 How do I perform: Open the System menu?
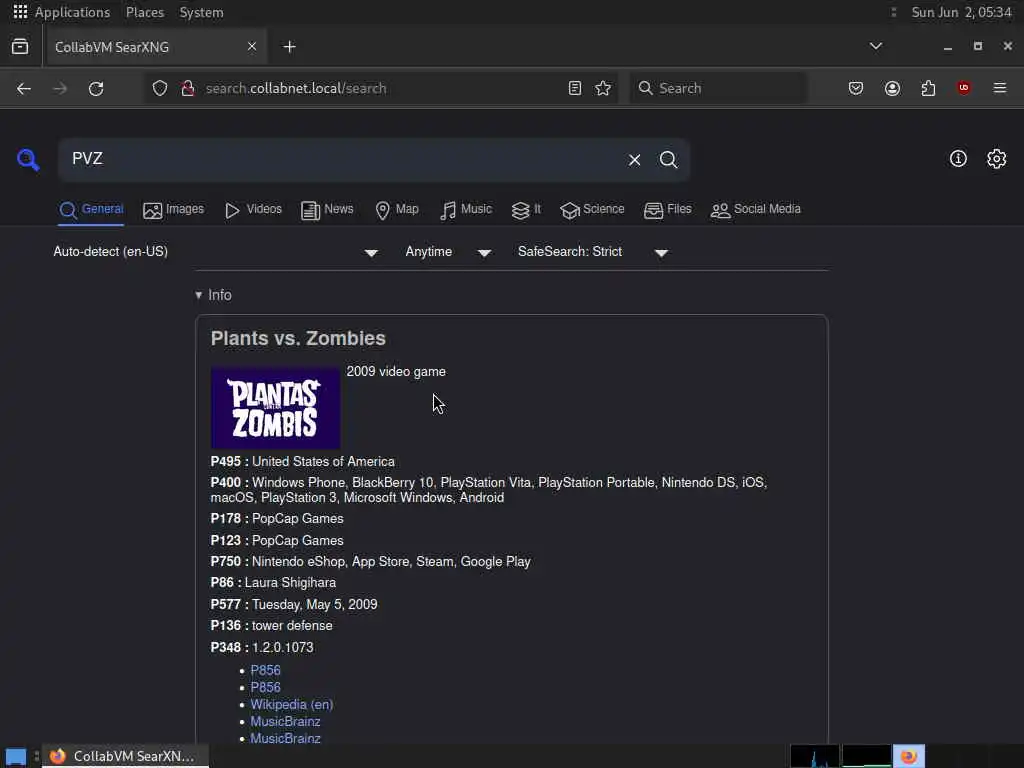click(201, 12)
